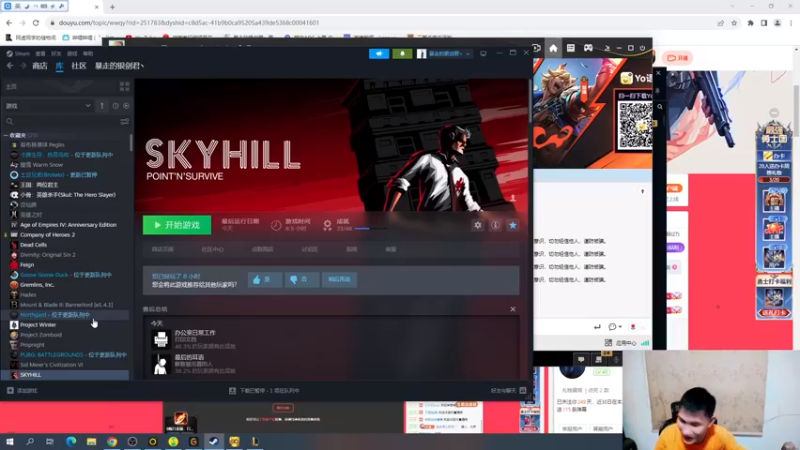This screenshot has width=800, height=450.
Task: Add a game at Steam bottom left
Action: tap(22, 391)
